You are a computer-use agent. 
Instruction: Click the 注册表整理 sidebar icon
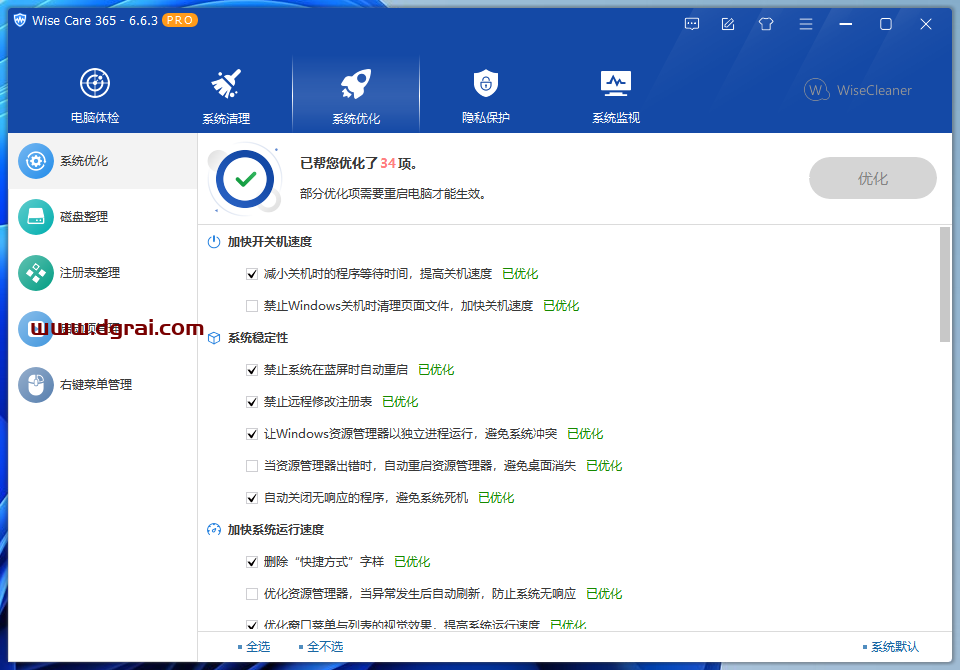(x=36, y=273)
